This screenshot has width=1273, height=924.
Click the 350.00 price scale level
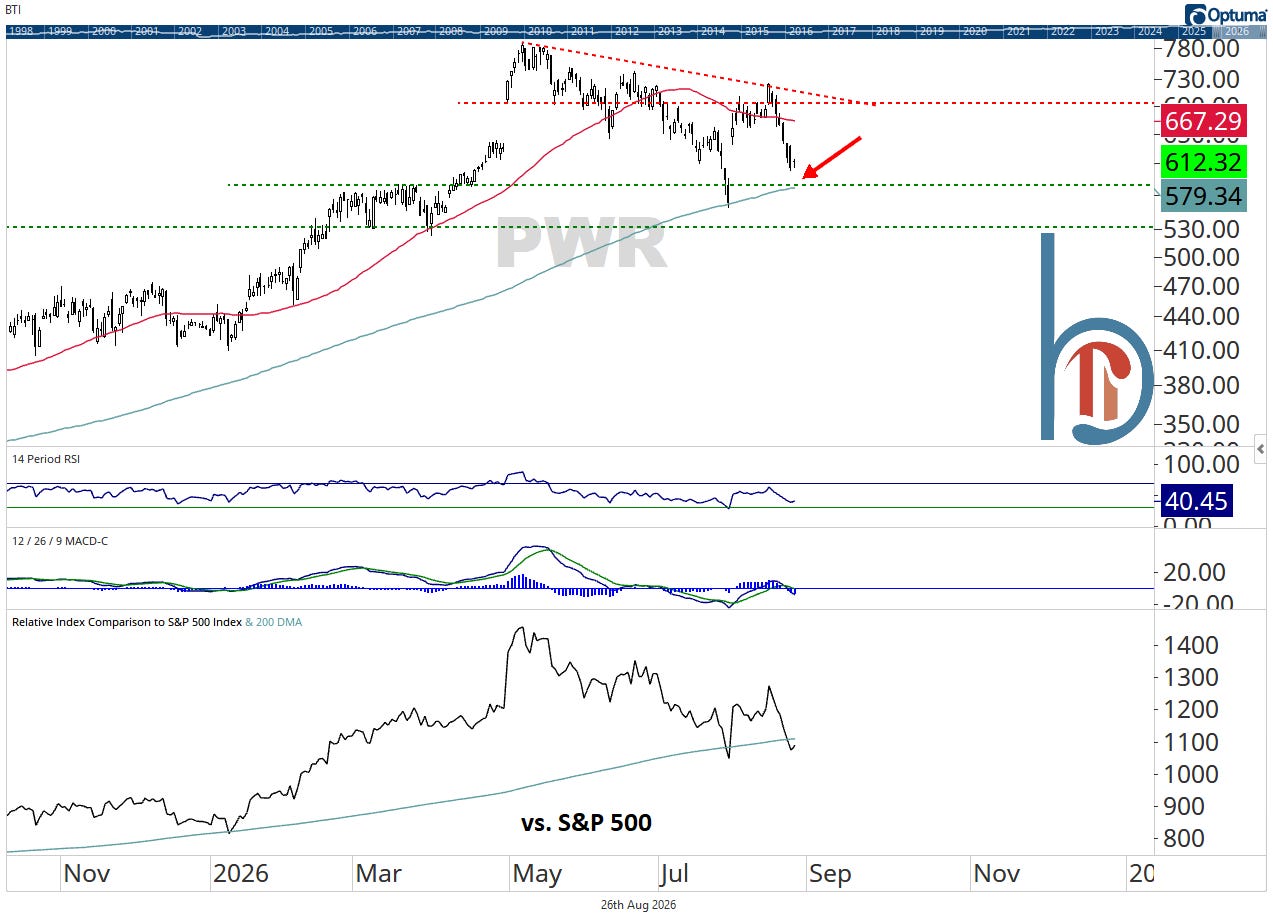point(1200,424)
